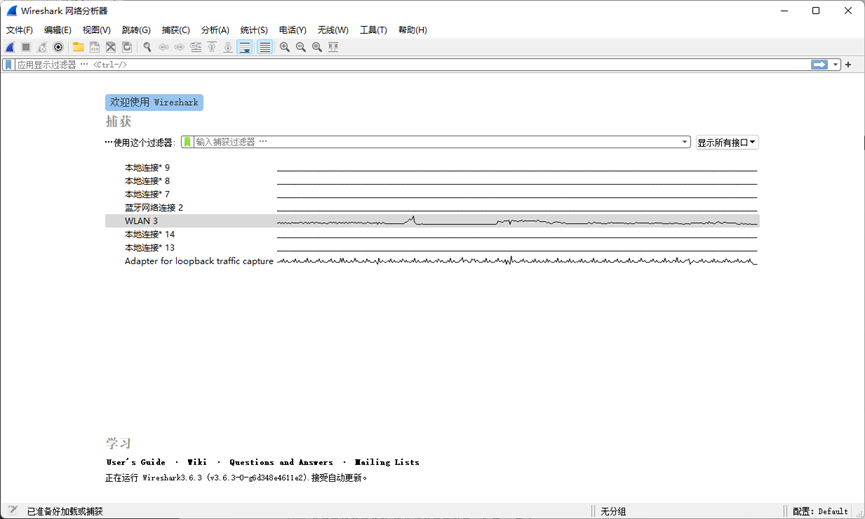Click the stop capture square icon
The height and width of the screenshot is (519, 865).
(x=26, y=47)
